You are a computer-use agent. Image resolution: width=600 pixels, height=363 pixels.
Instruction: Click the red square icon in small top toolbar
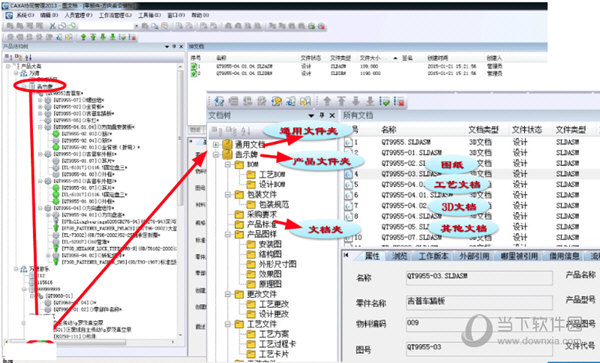pyautogui.click(x=133, y=37)
